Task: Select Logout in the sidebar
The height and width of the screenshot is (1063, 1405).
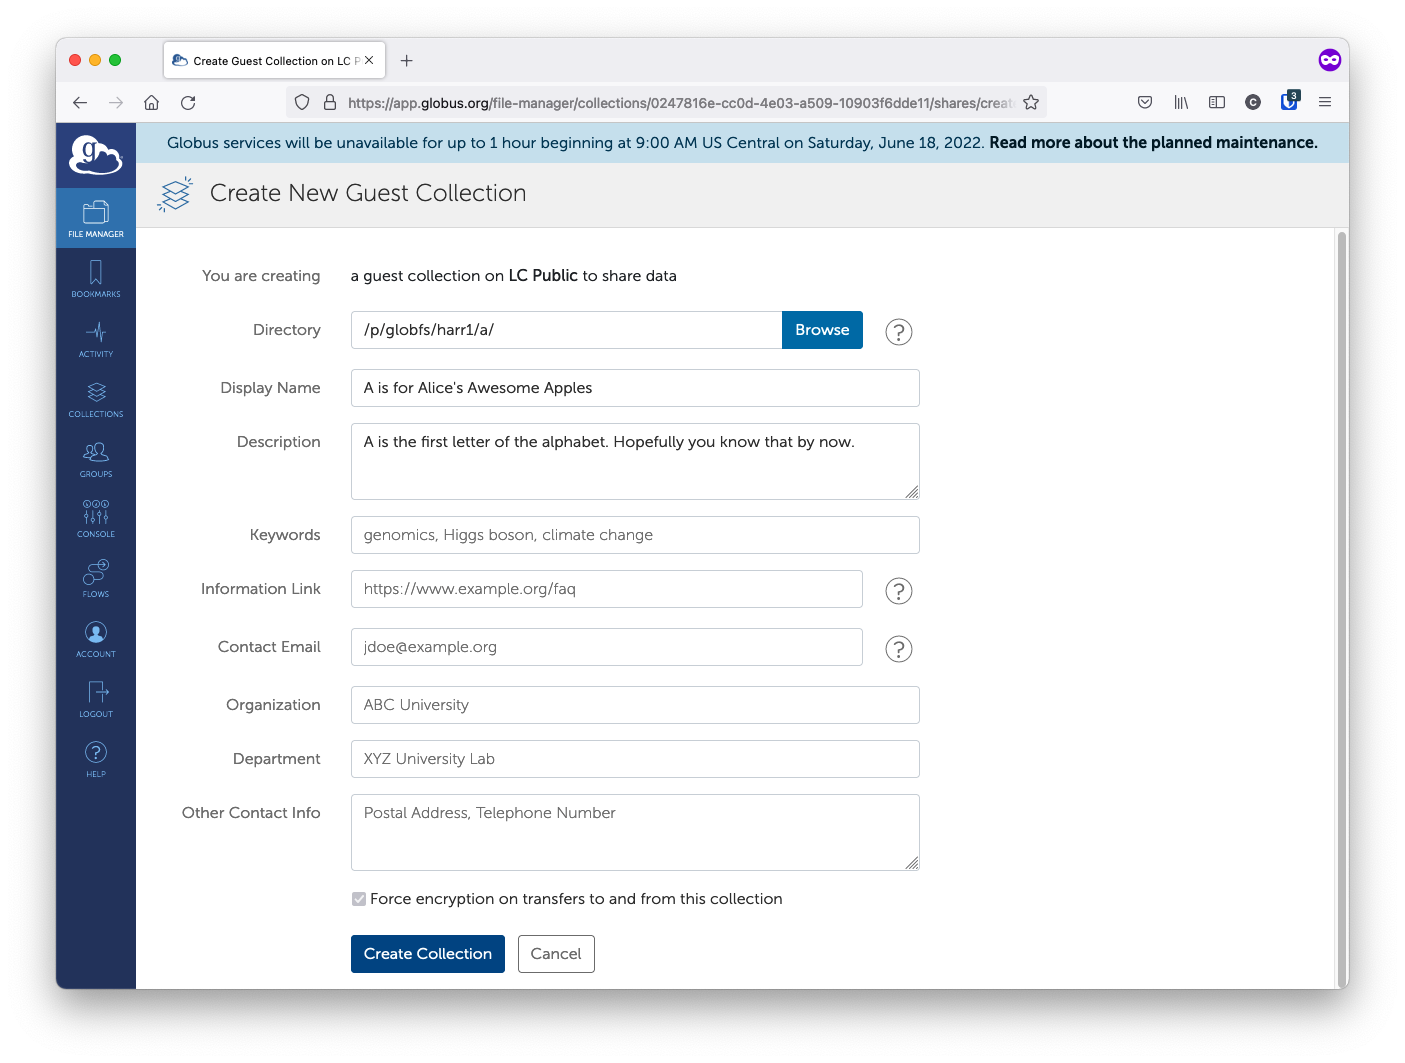Action: pyautogui.click(x=96, y=698)
